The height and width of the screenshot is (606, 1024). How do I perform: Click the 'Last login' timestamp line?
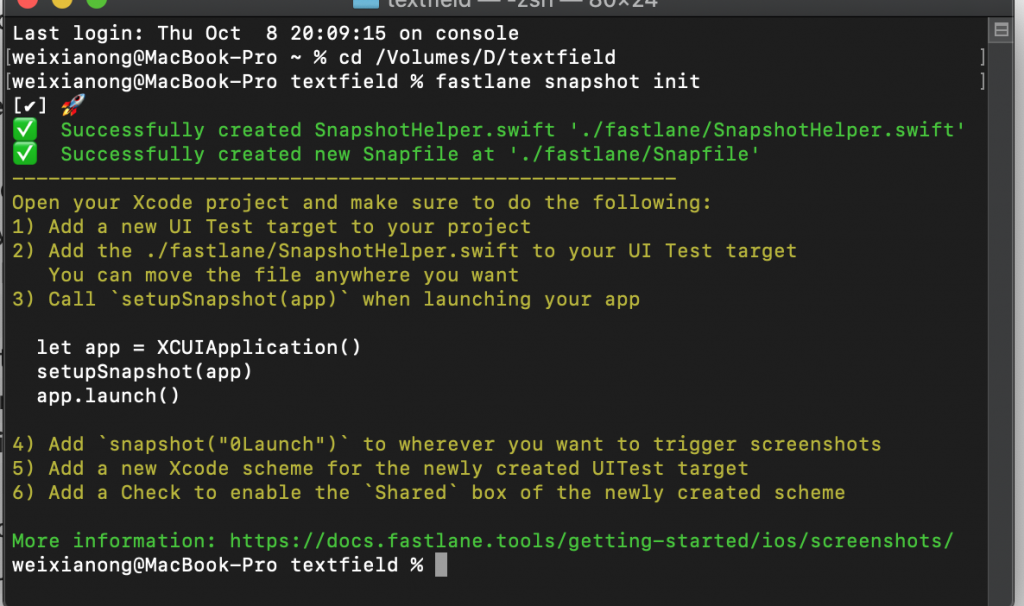click(x=265, y=33)
